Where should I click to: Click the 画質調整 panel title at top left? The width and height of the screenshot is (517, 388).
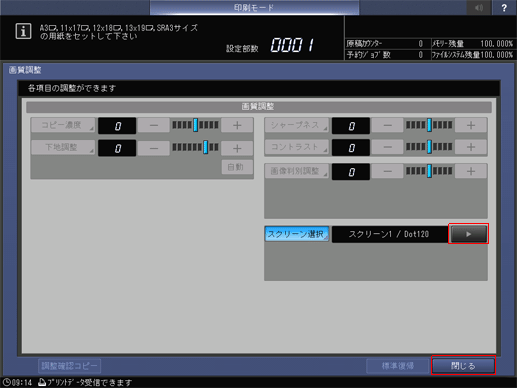25,70
